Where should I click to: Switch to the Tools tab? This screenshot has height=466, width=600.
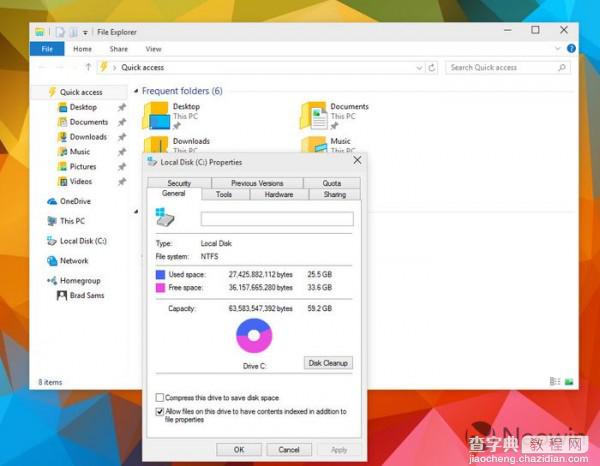[224, 194]
